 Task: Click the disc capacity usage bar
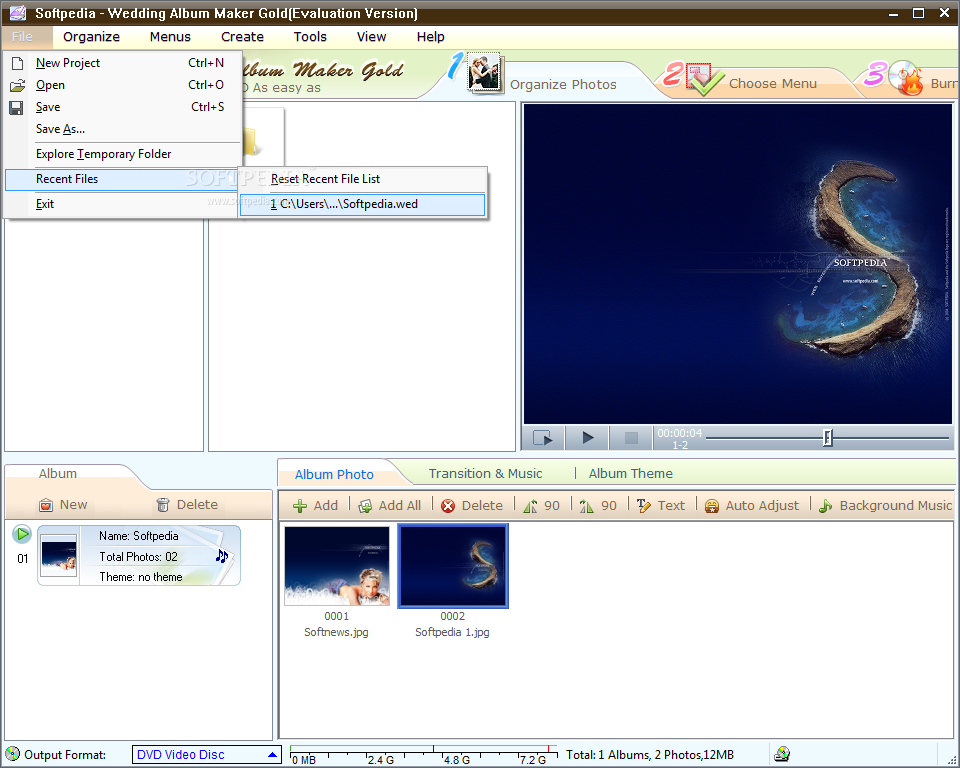coord(423,755)
